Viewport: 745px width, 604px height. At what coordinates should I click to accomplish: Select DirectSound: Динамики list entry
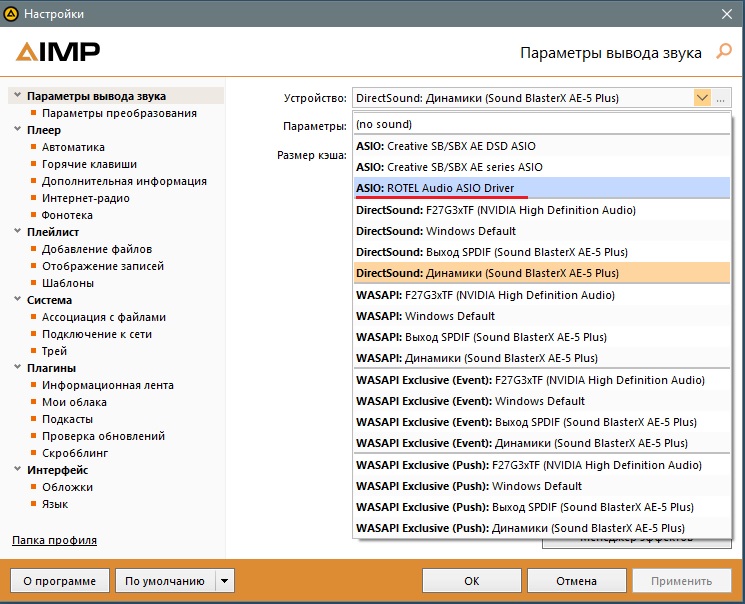(542, 273)
